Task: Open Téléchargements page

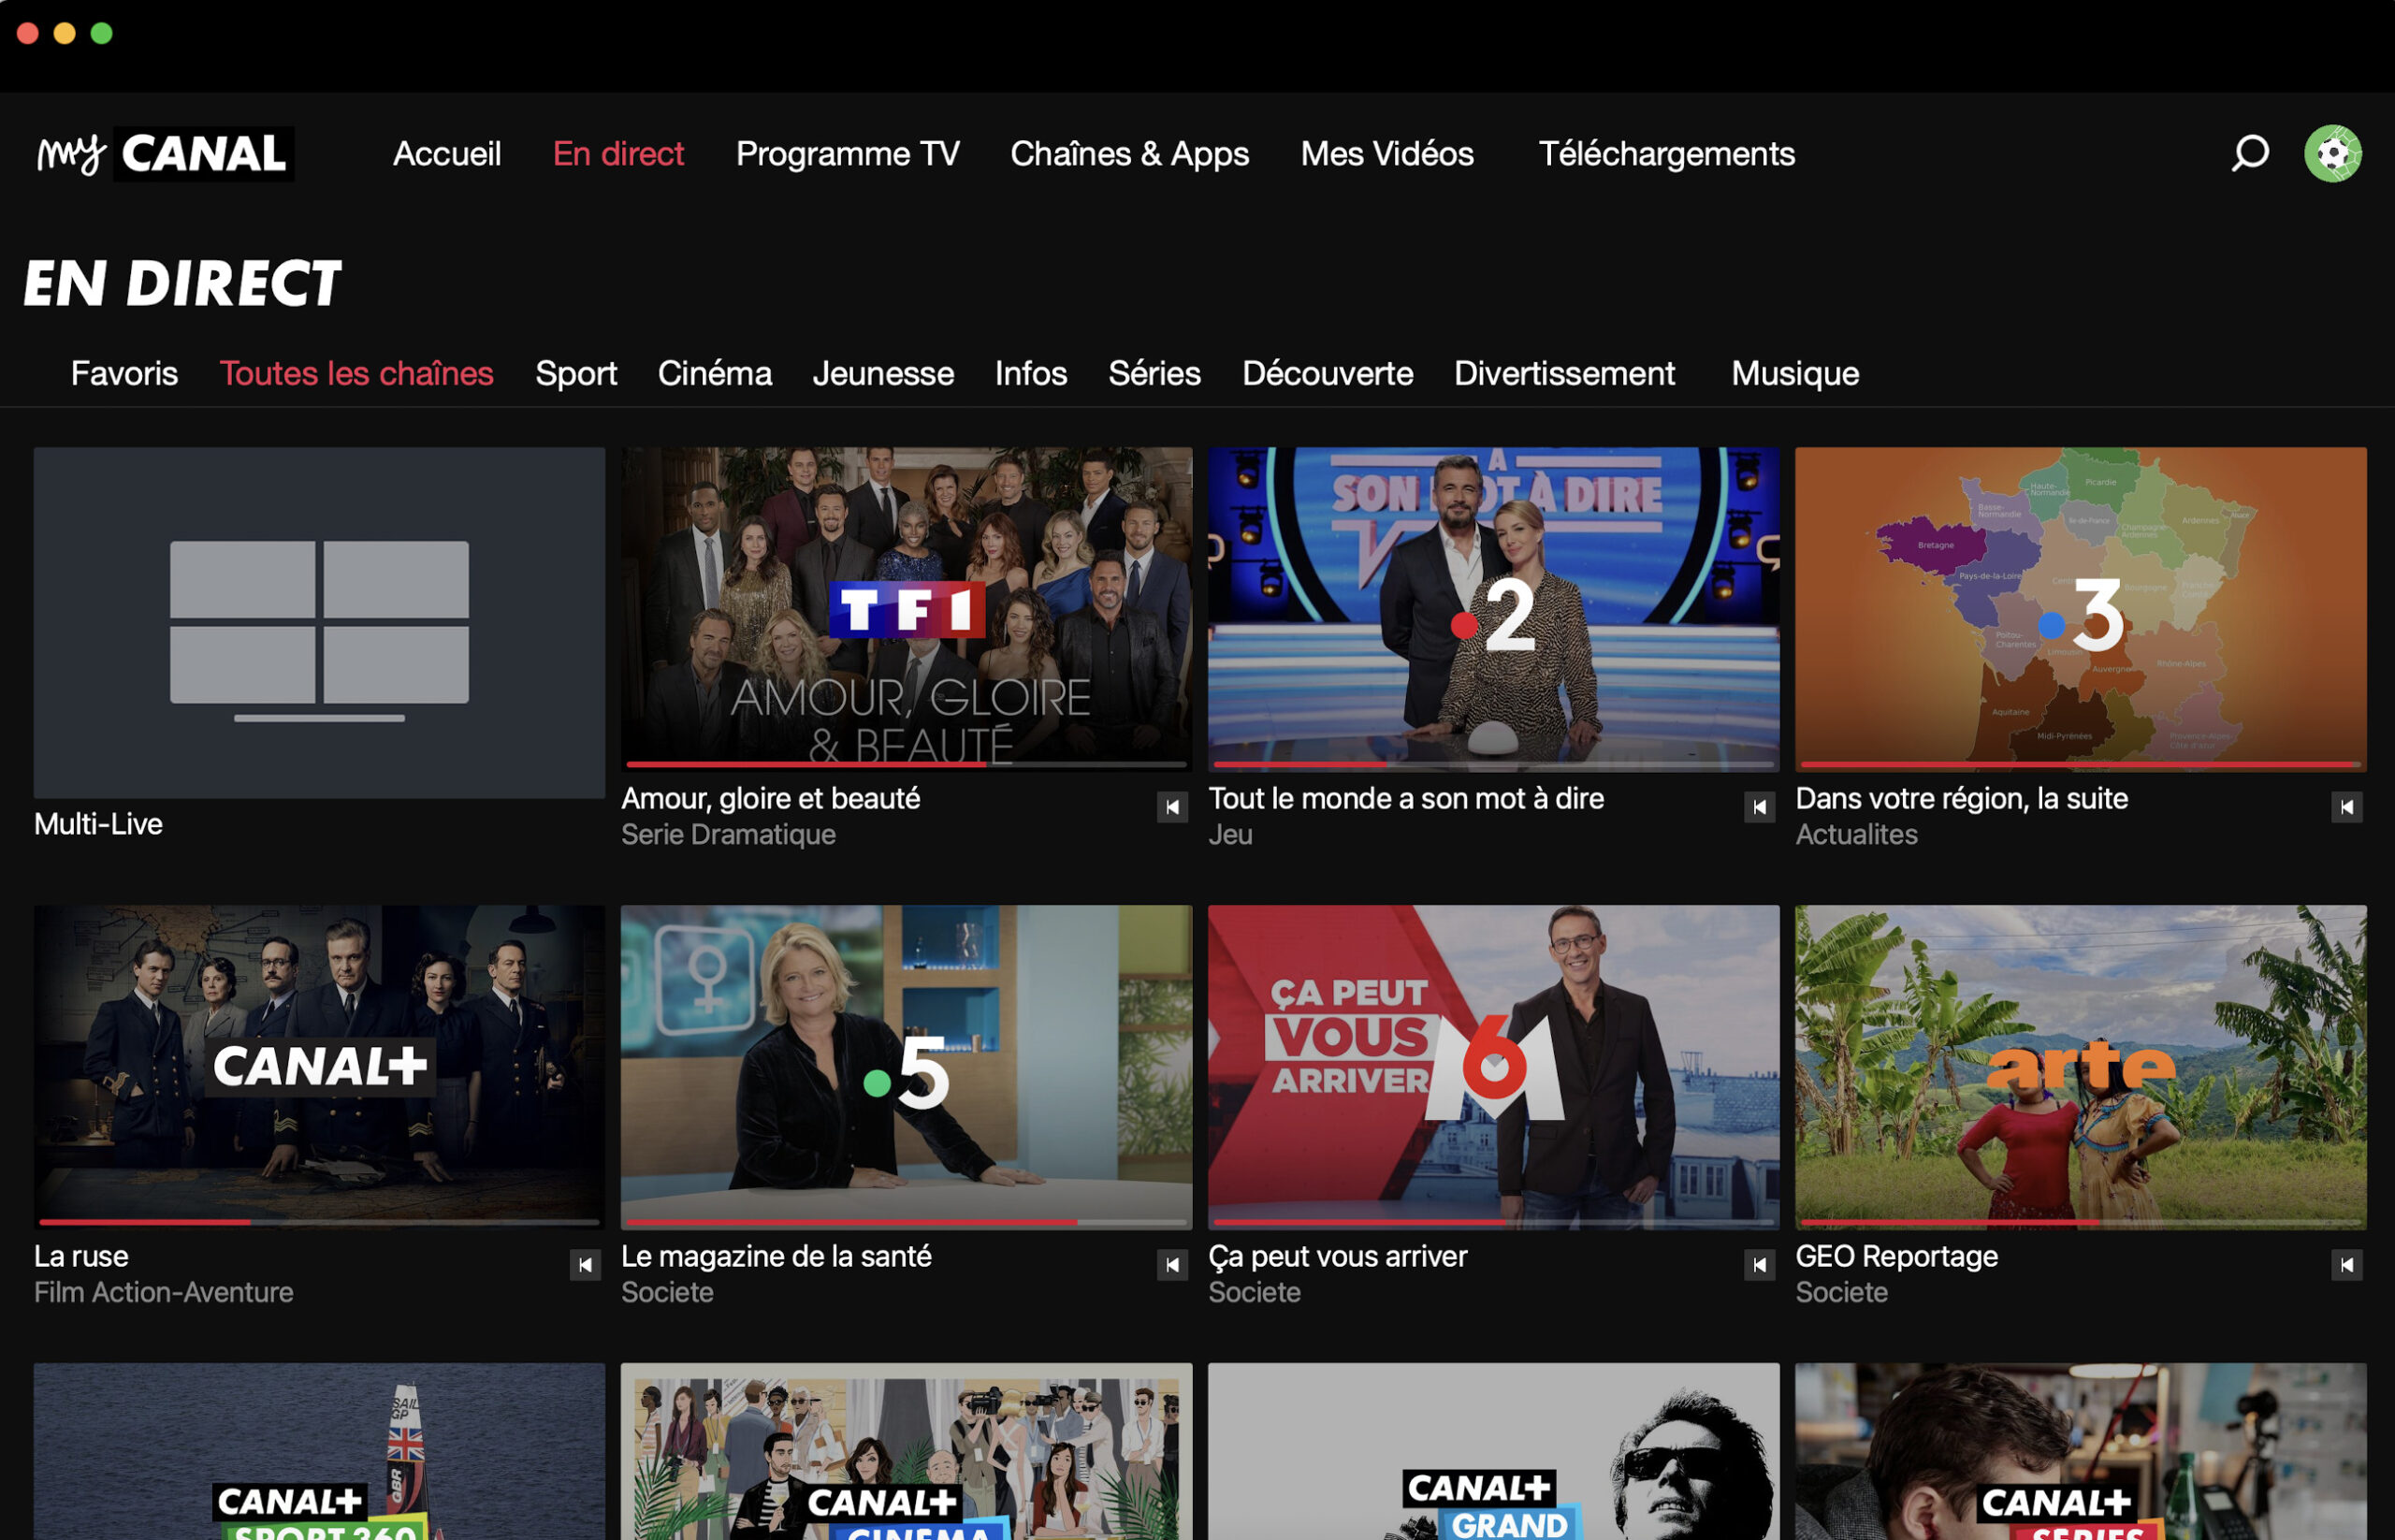Action: coord(1667,154)
